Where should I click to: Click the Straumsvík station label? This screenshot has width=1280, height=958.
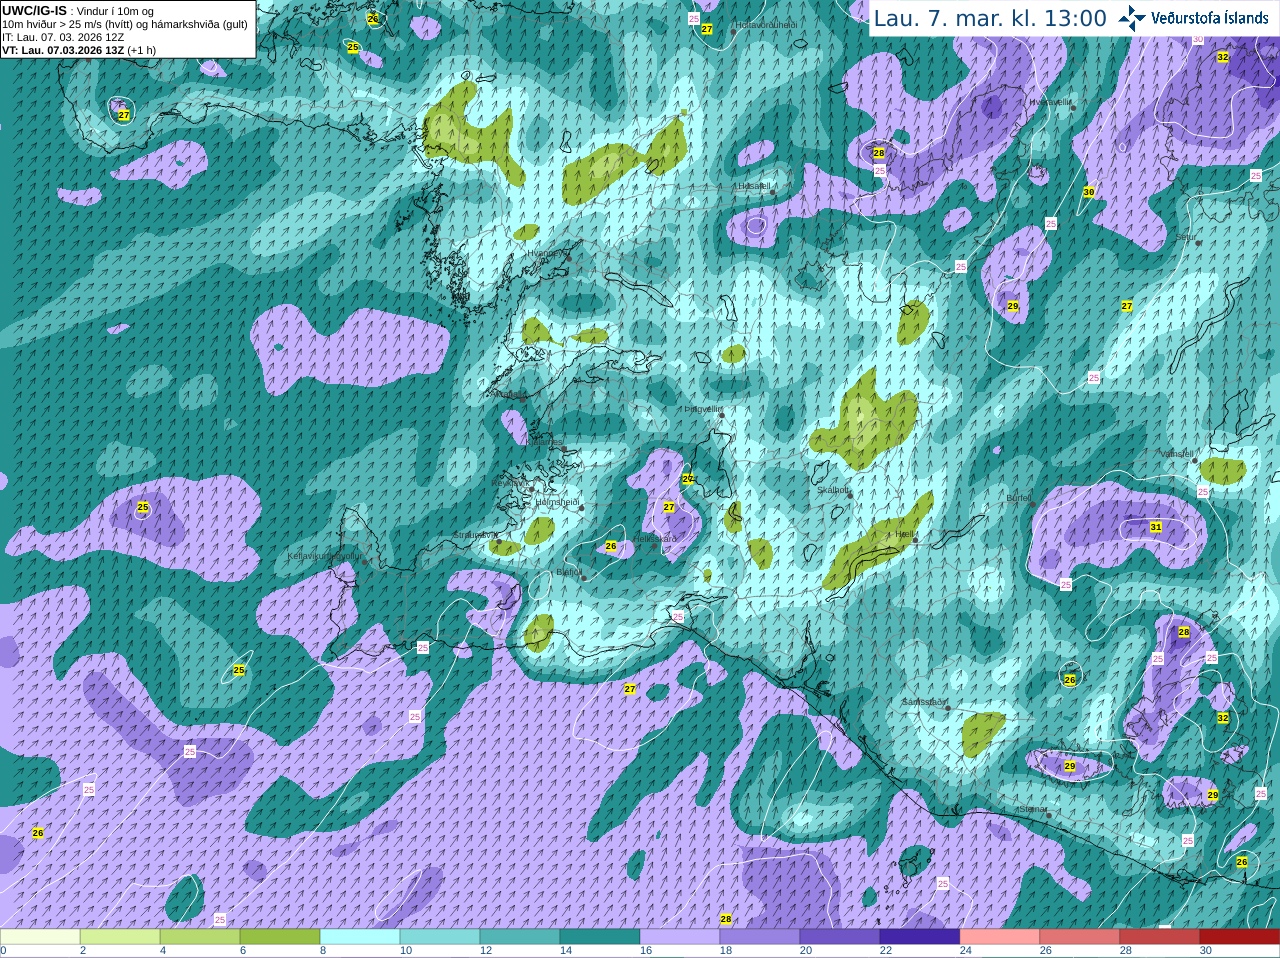coord(474,535)
